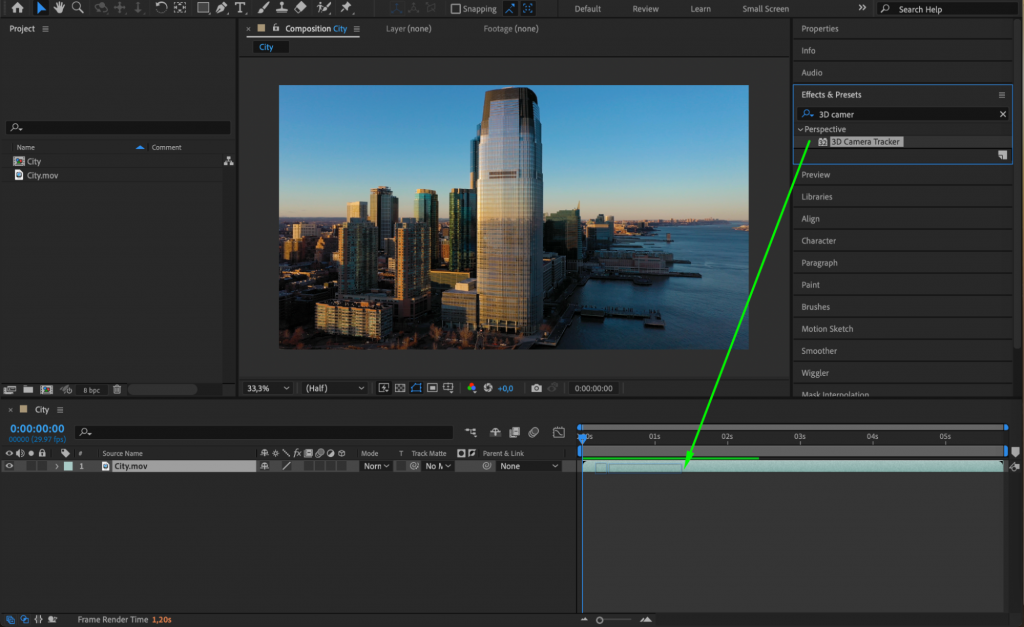Select the Eraser tool
The width and height of the screenshot is (1024, 627).
(300, 9)
